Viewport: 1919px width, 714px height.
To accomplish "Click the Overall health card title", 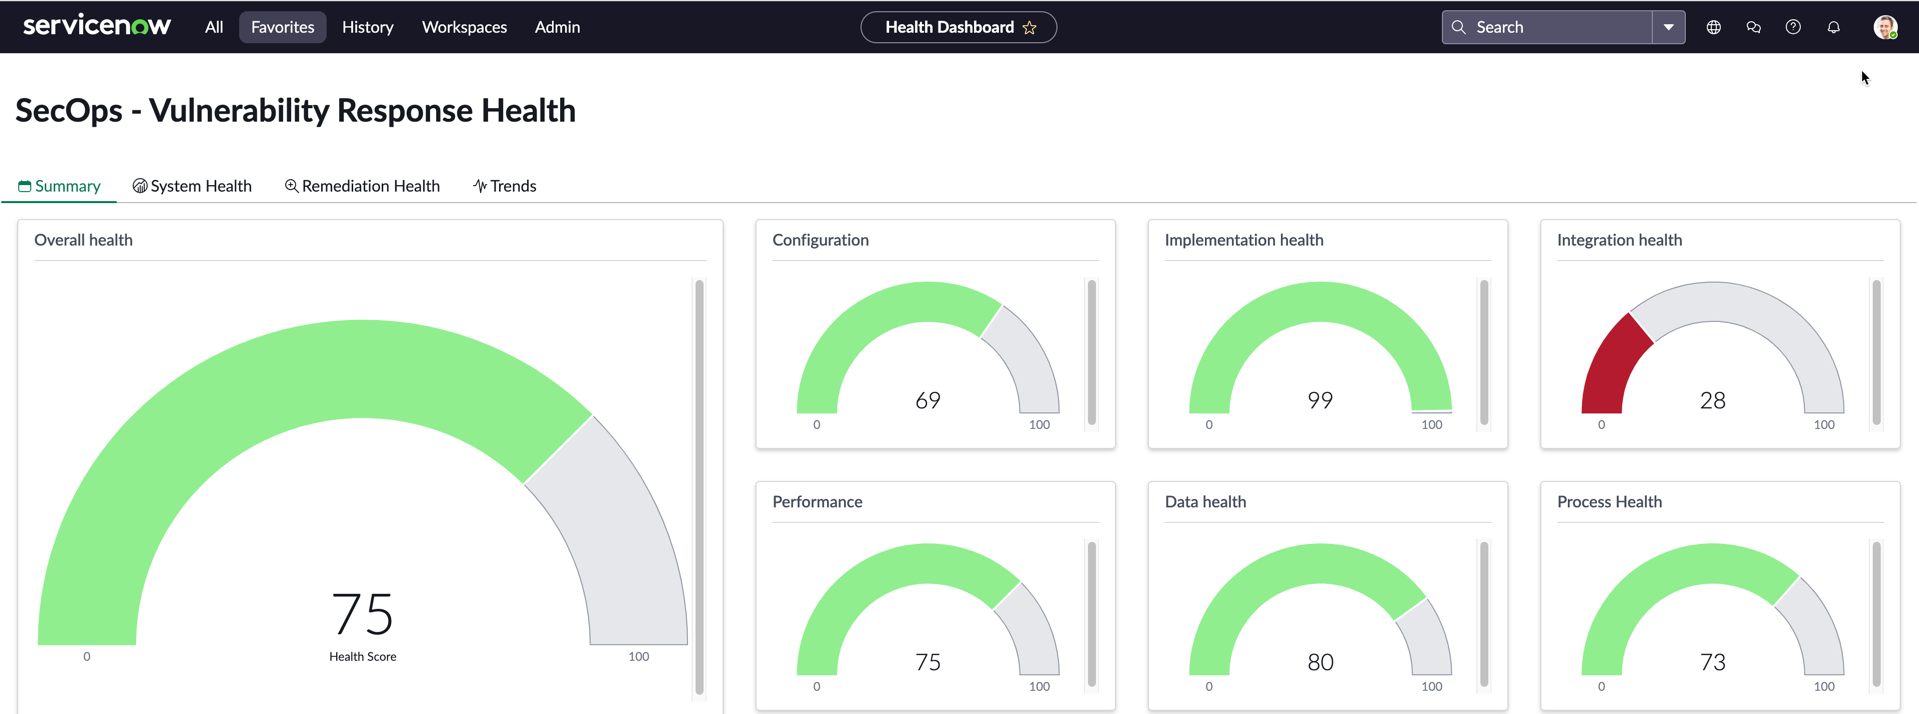I will point(83,240).
